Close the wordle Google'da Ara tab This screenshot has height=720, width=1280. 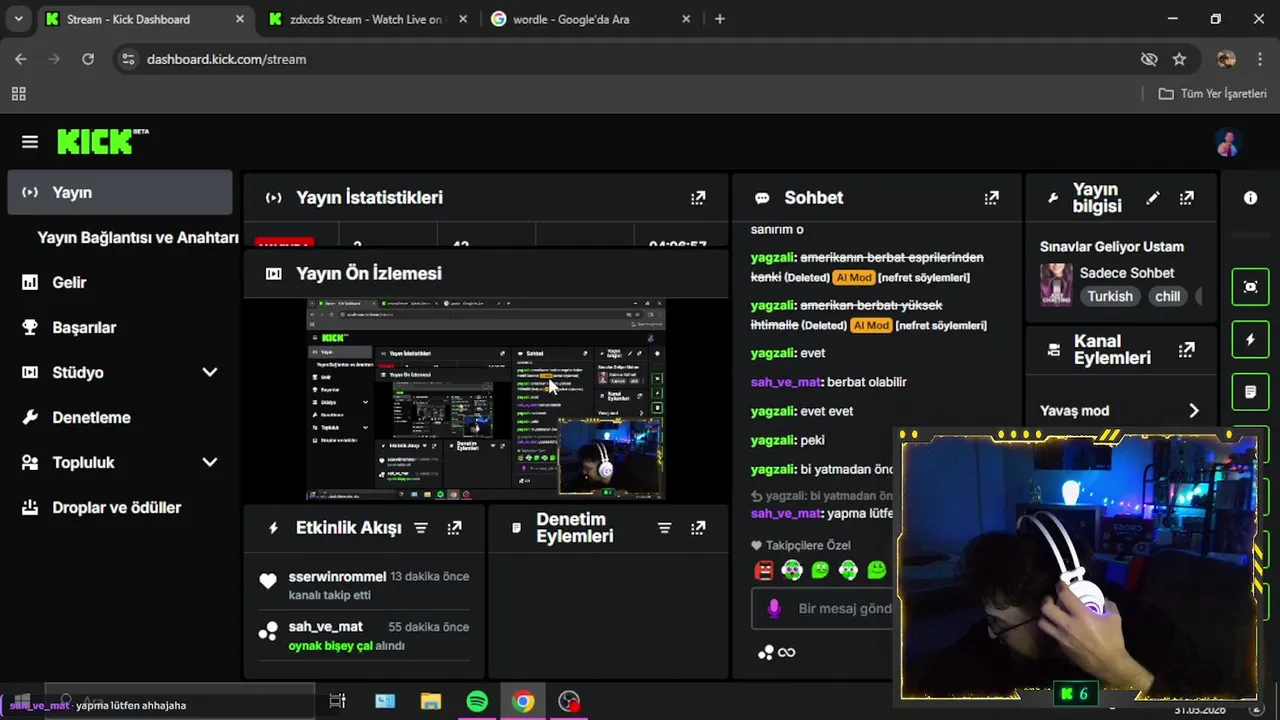[685, 19]
